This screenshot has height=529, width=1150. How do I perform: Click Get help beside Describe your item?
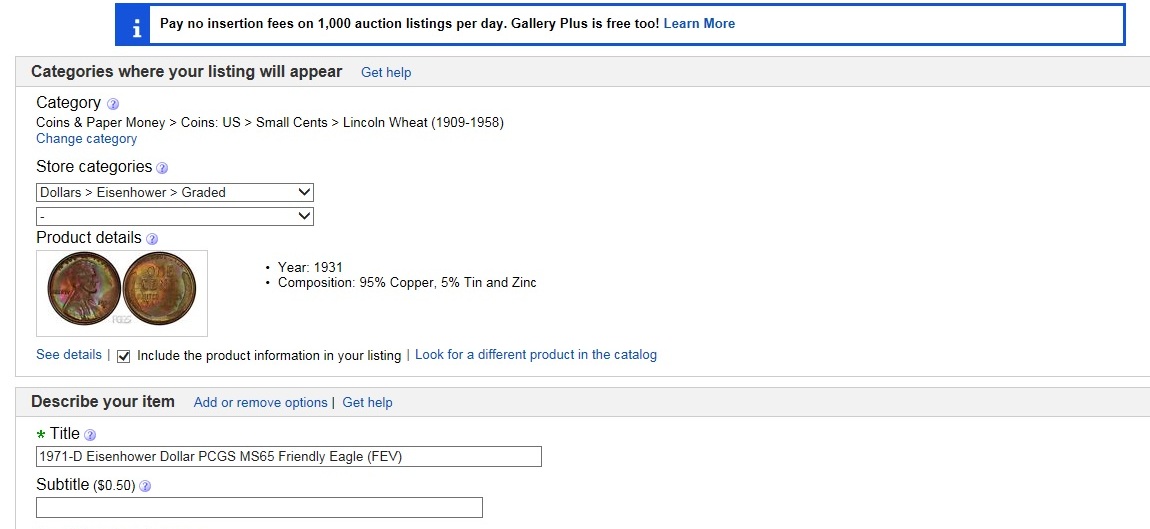click(x=367, y=402)
